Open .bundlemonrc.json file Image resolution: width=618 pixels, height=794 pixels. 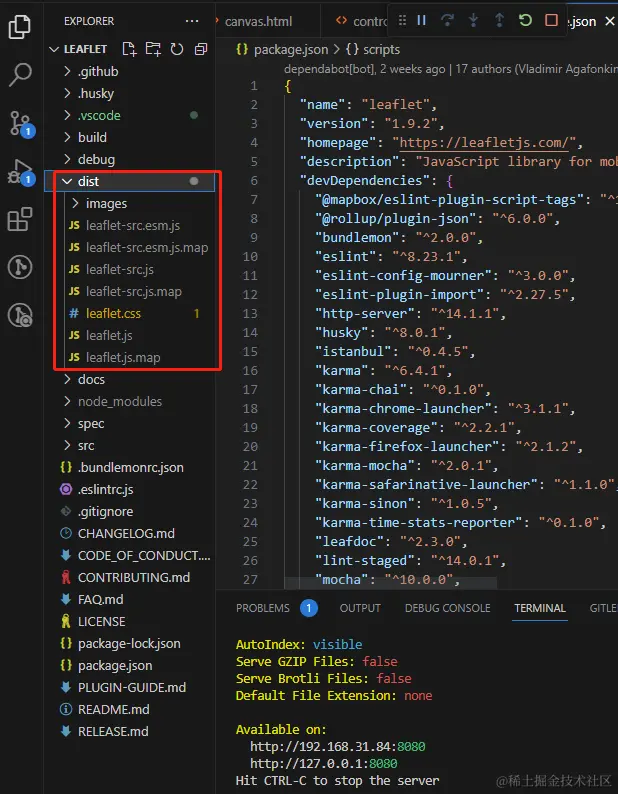(130, 467)
